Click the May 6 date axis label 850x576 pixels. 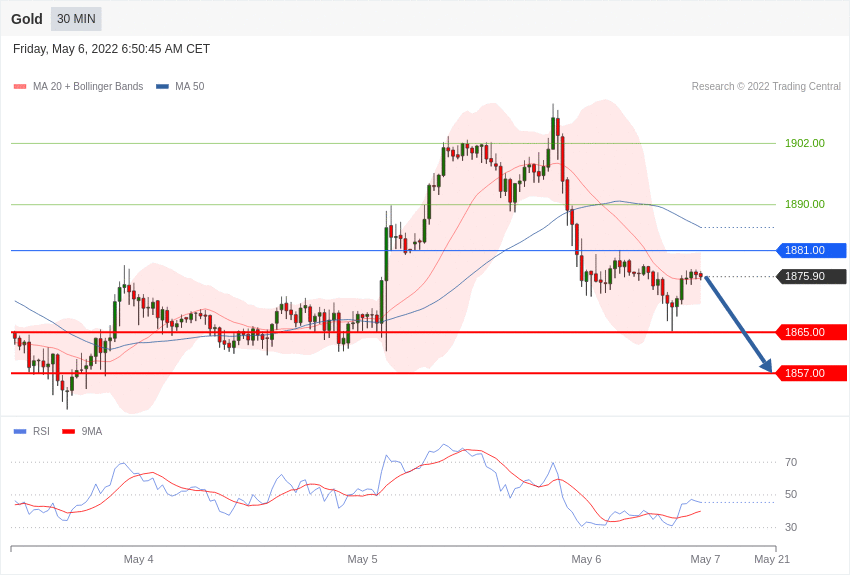(586, 559)
